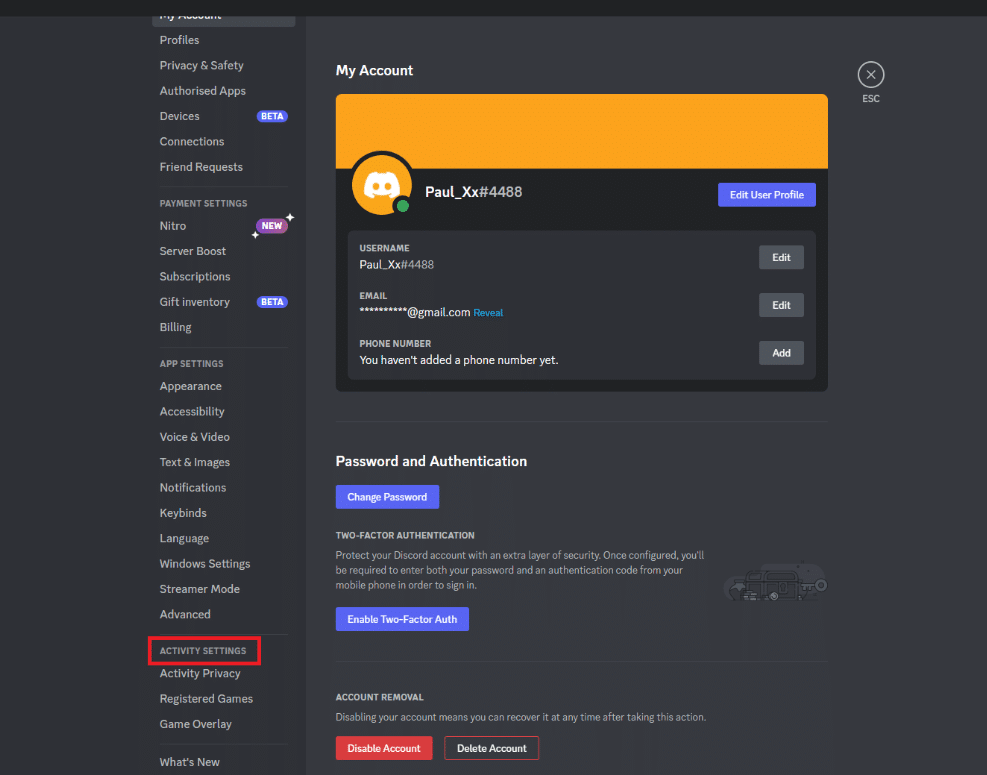Reveal the hidden email address
Viewport: 987px width, 775px height.
[488, 313]
